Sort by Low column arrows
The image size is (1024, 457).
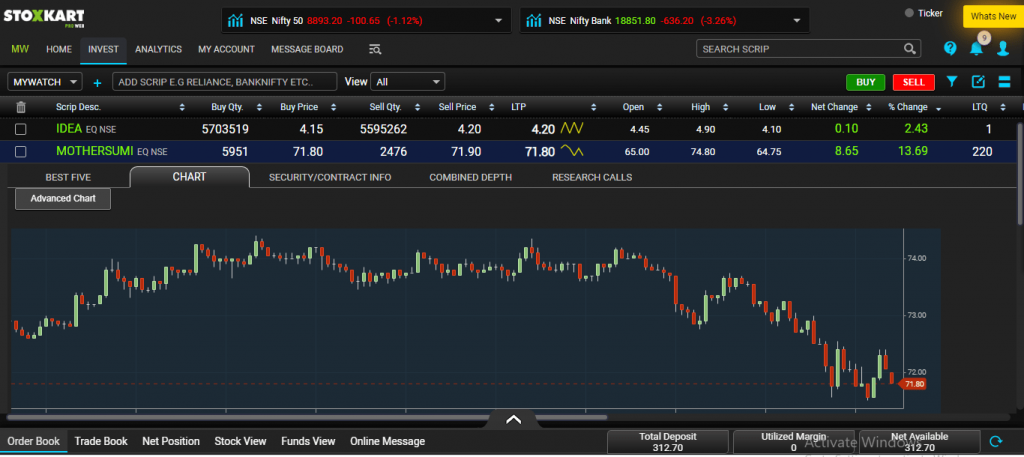791,107
